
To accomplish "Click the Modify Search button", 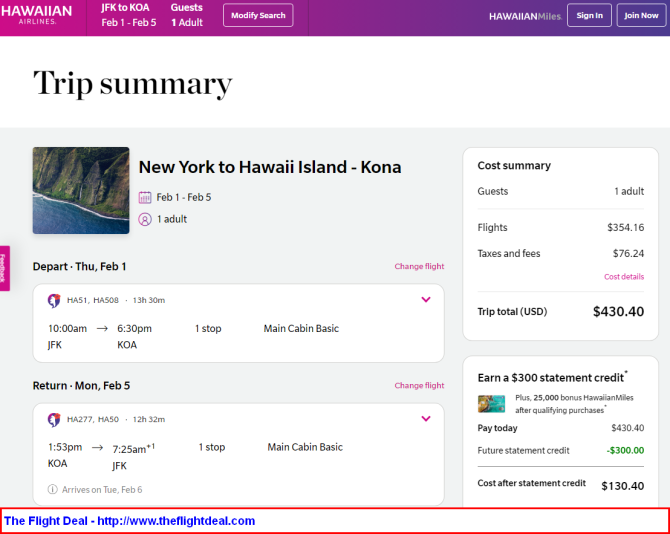I will pos(258,15).
